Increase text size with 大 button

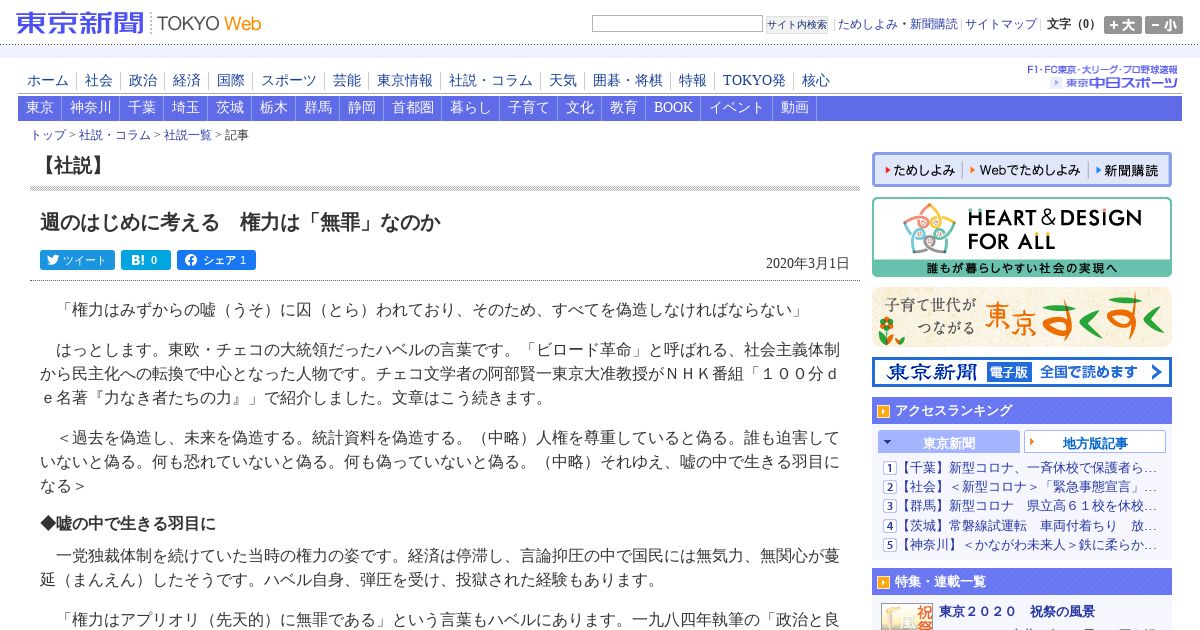1122,25
